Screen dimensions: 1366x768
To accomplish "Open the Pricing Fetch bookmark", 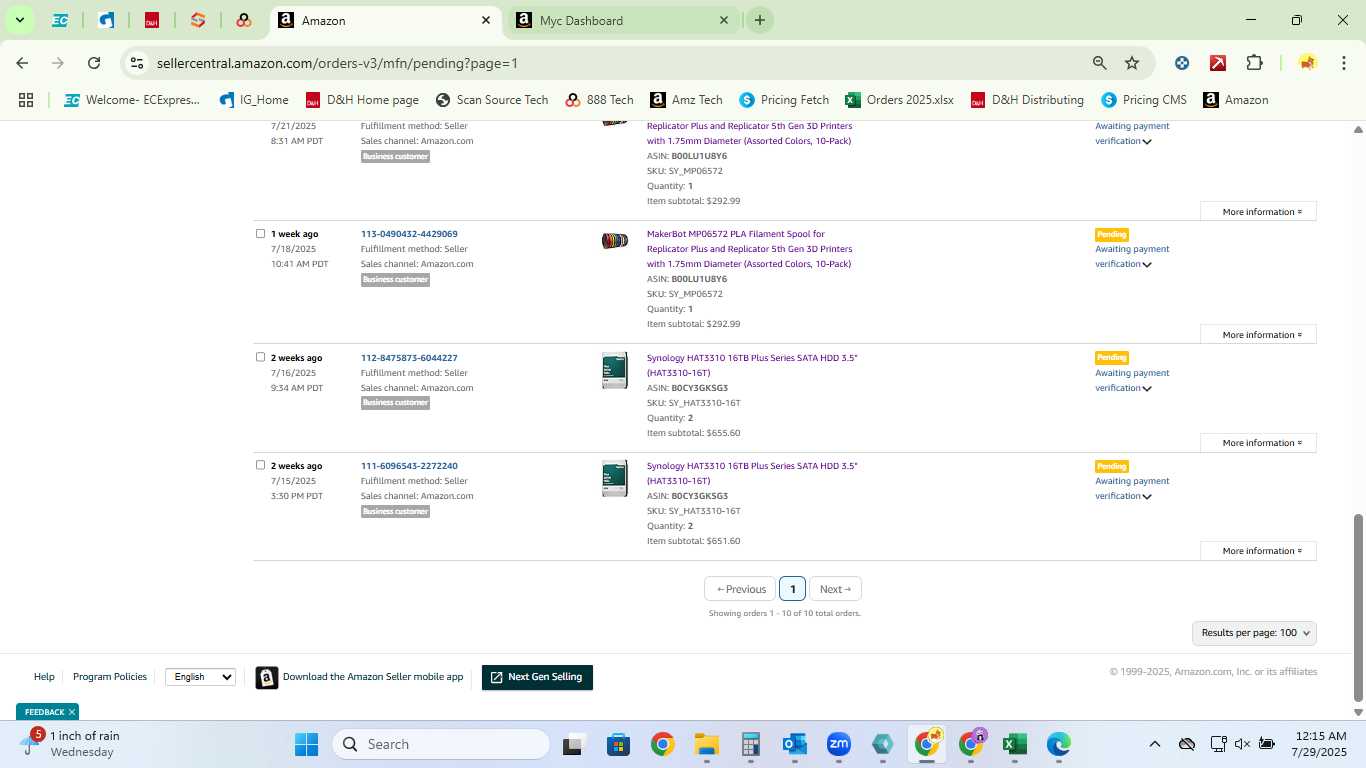I will [x=784, y=100].
